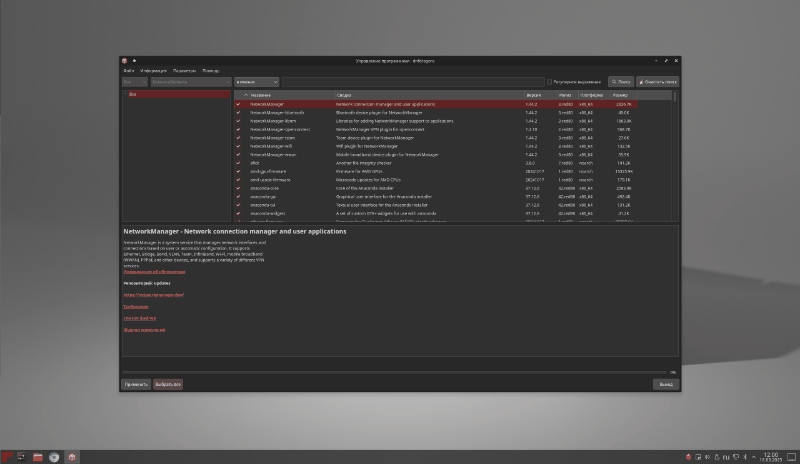Click 'Another file integrity checker' summary
The image size is (800, 464).
point(363,163)
